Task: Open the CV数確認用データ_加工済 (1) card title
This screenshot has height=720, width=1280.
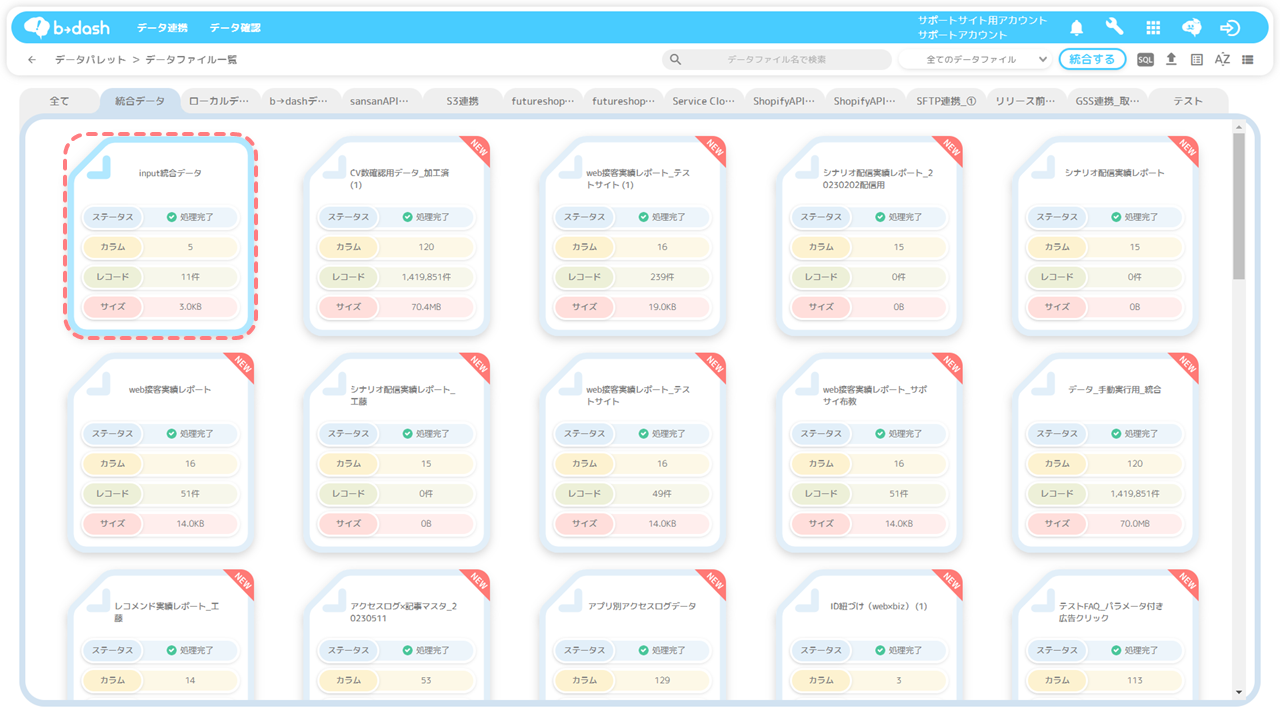Action: (x=400, y=179)
